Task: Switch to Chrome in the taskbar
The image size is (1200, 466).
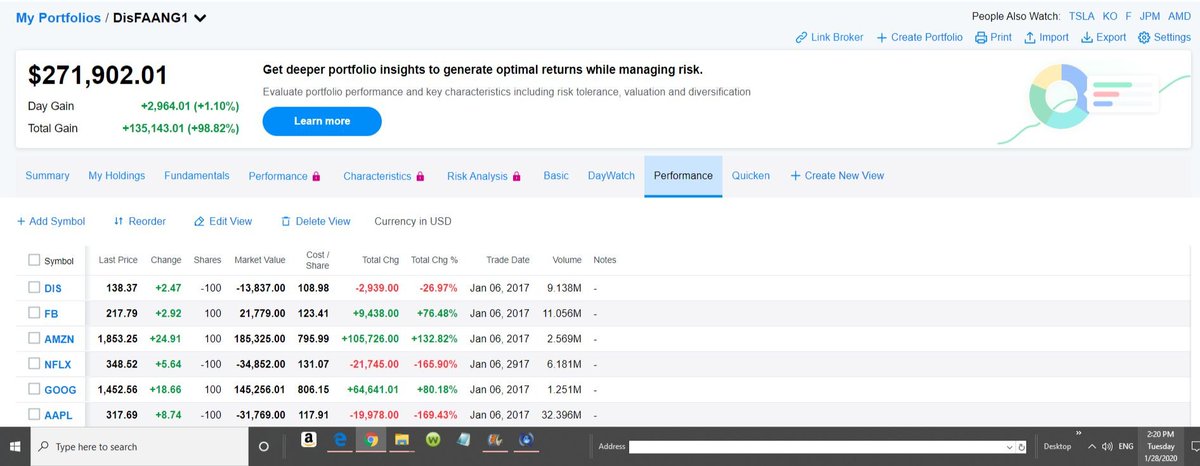Action: [x=371, y=440]
